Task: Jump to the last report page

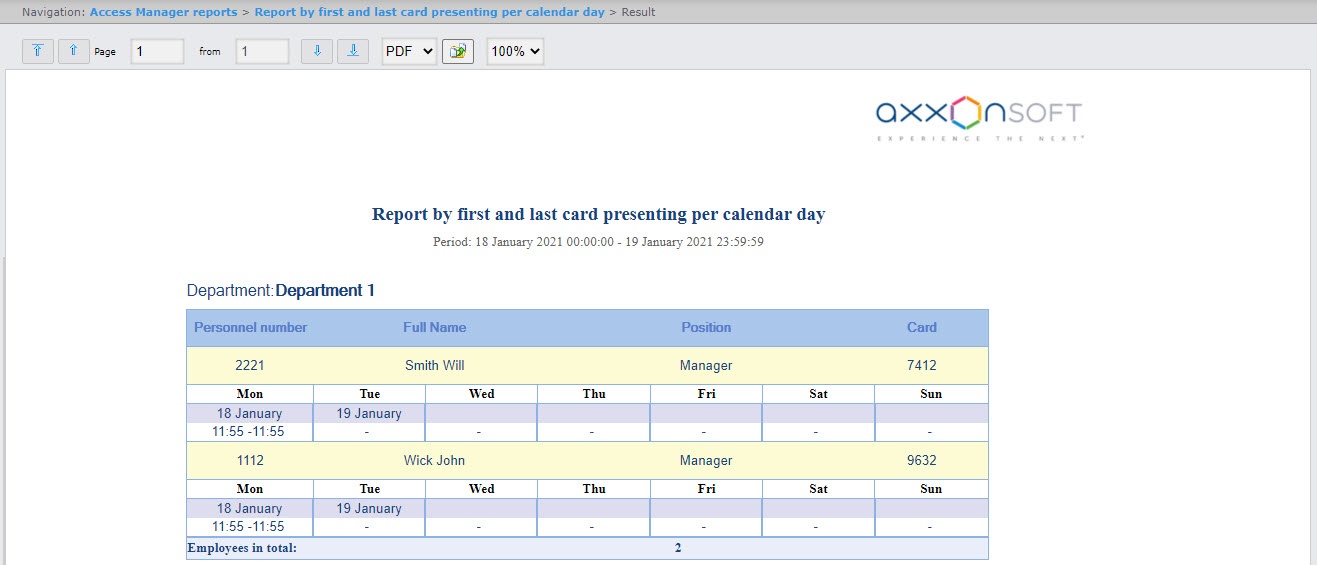Action: coord(353,51)
